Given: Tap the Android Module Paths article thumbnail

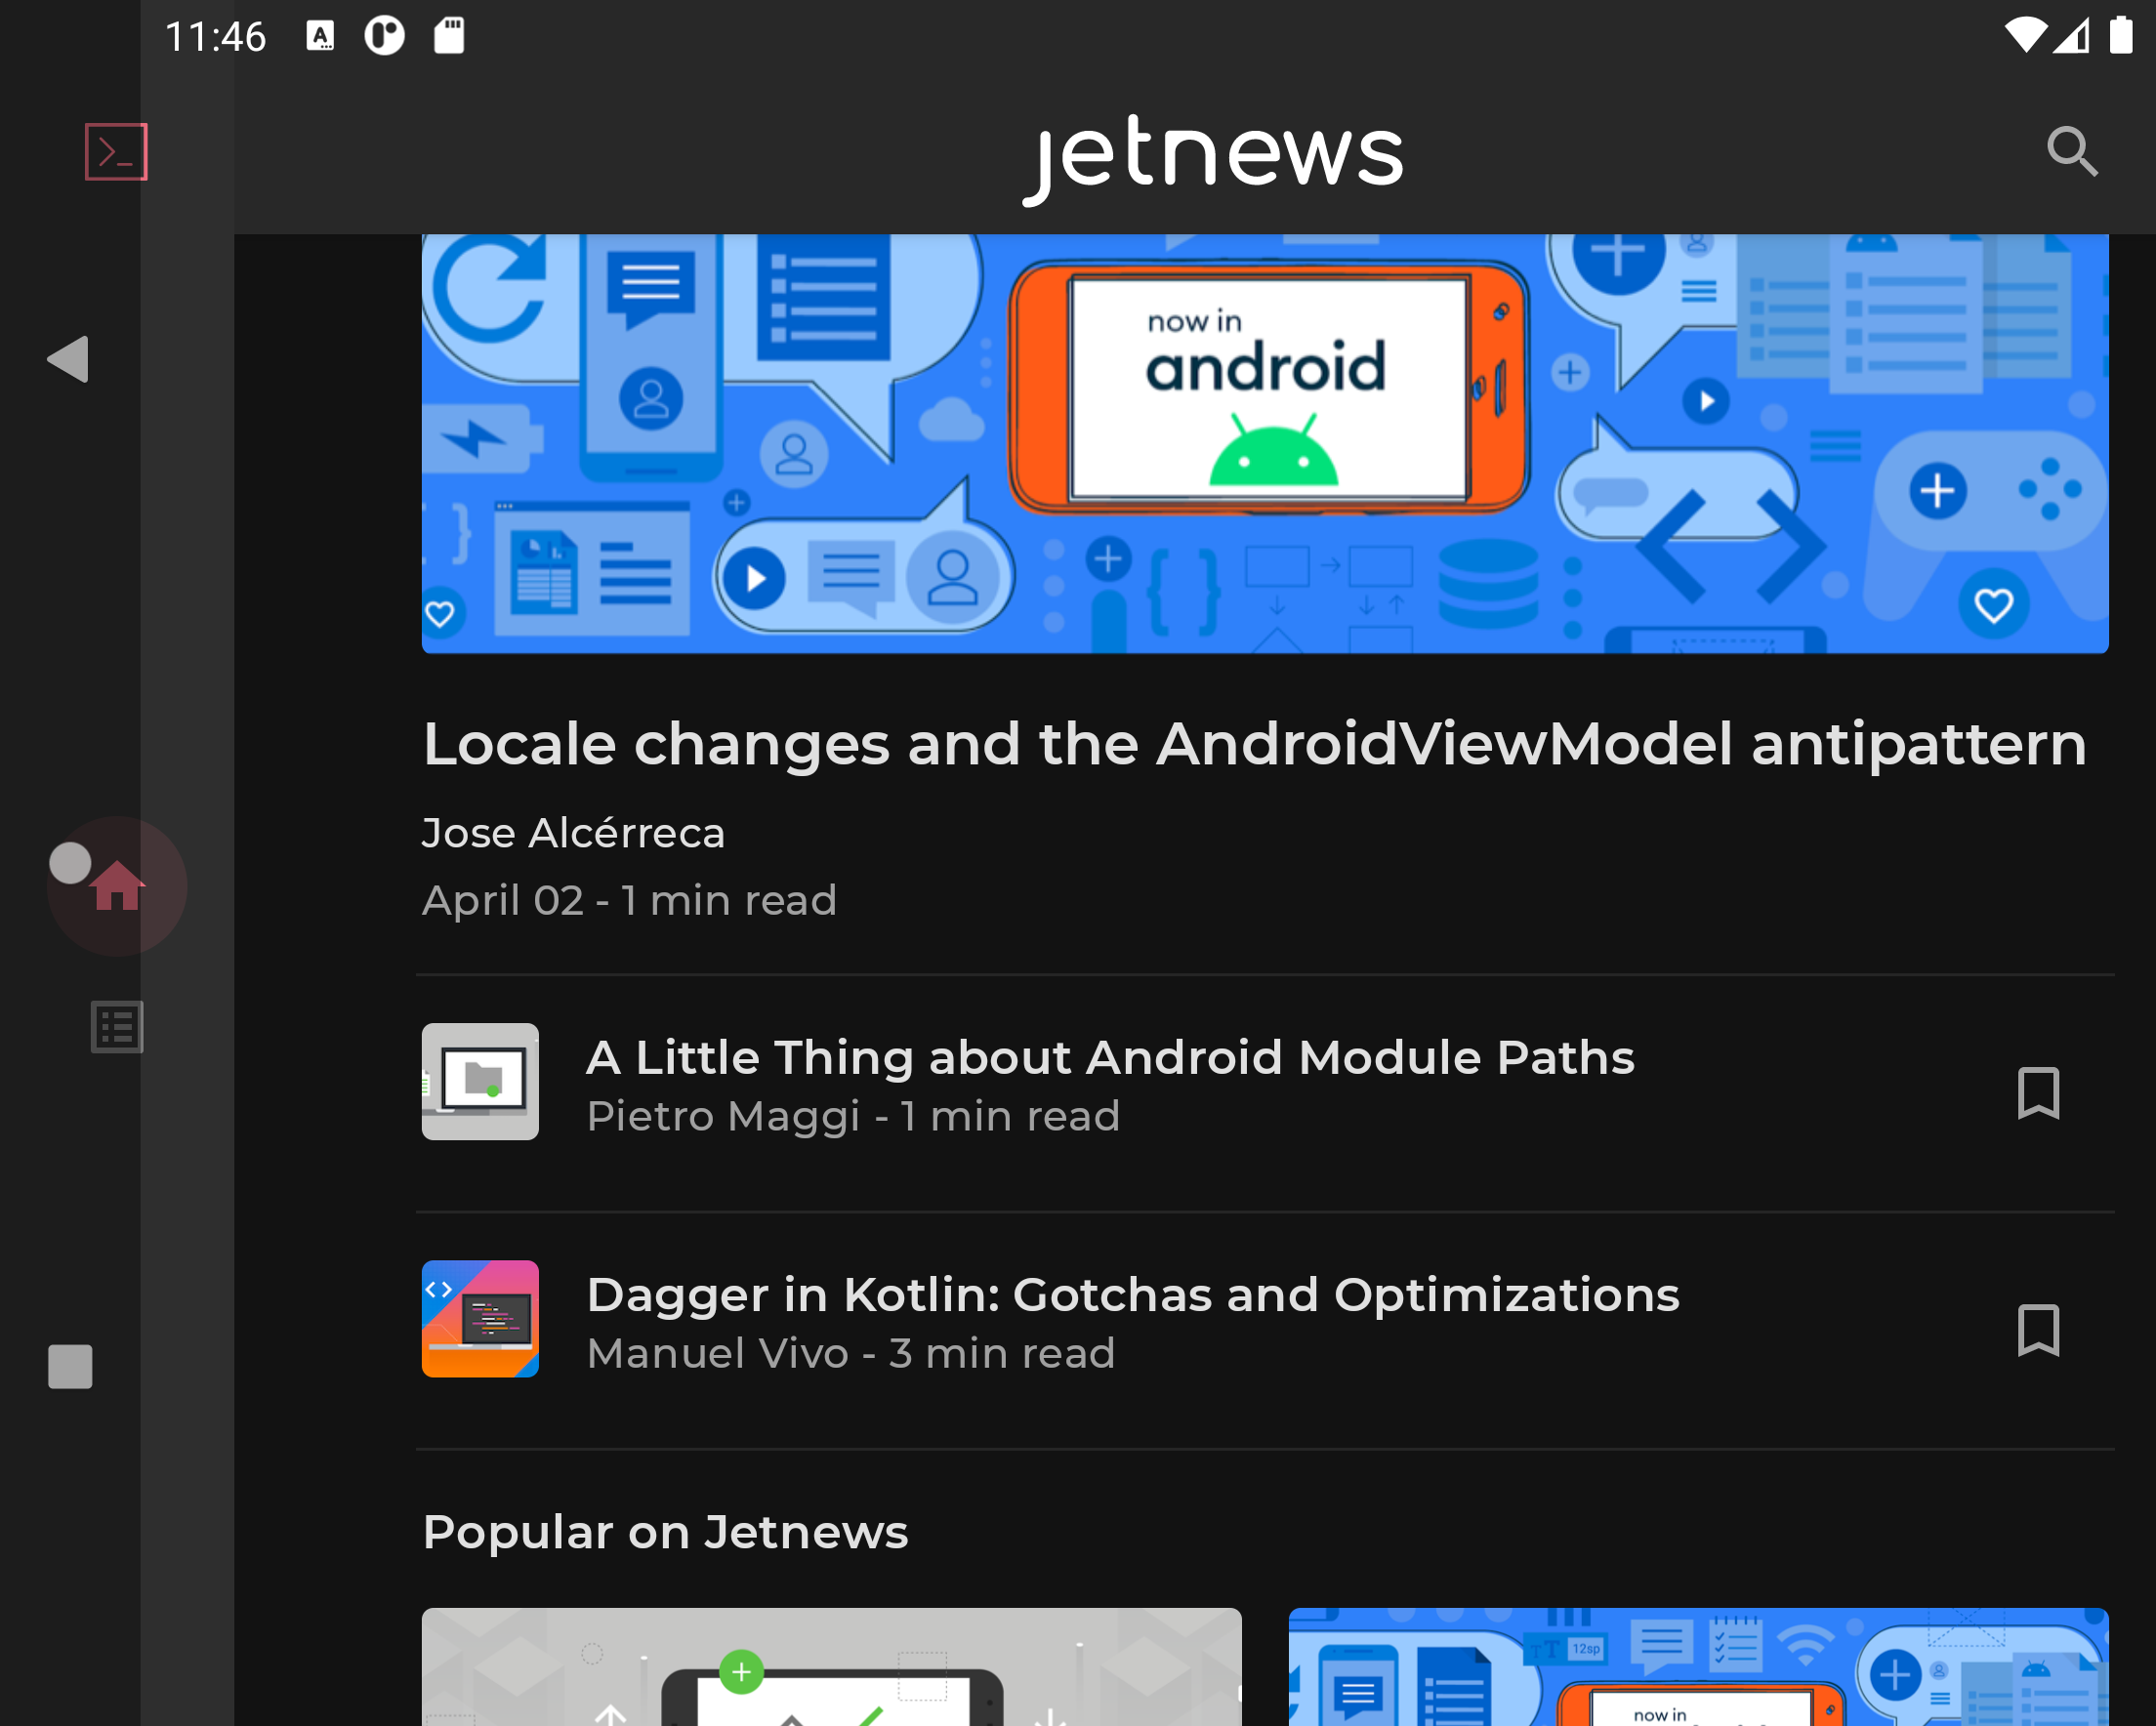Looking at the screenshot, I should click(480, 1081).
